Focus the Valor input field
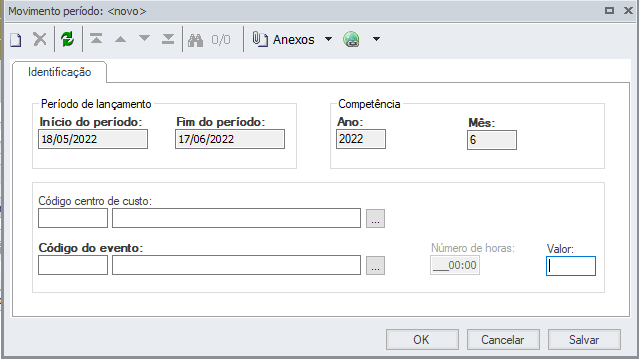 tap(571, 266)
